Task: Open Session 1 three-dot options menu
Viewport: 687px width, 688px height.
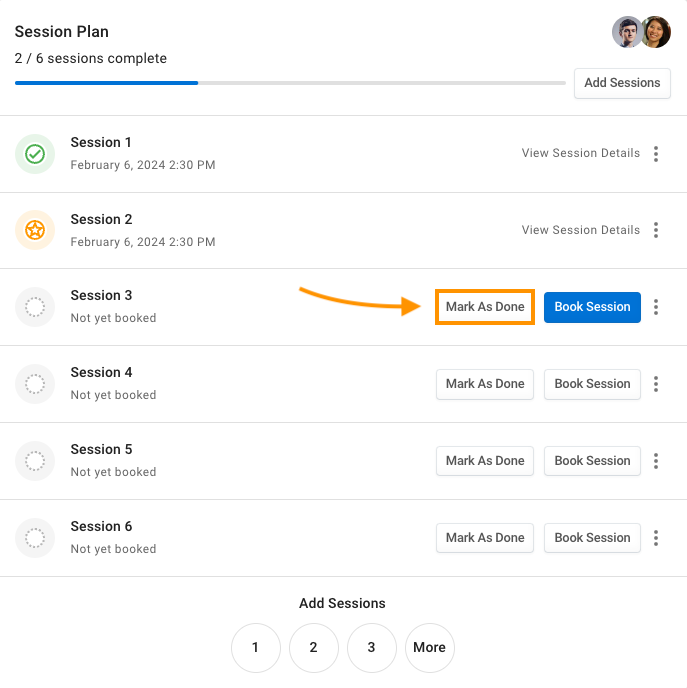Action: [656, 154]
